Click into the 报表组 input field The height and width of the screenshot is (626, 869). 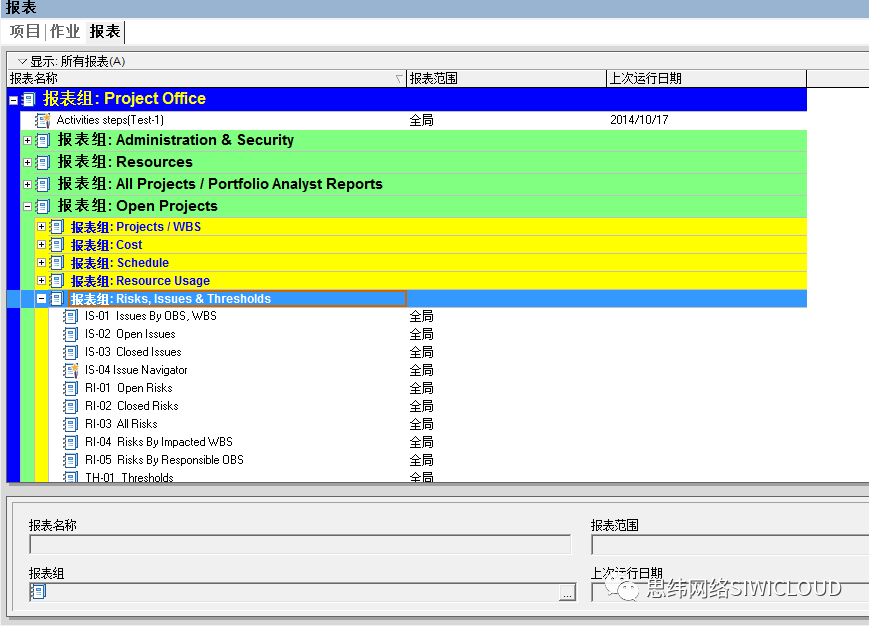coord(302,592)
